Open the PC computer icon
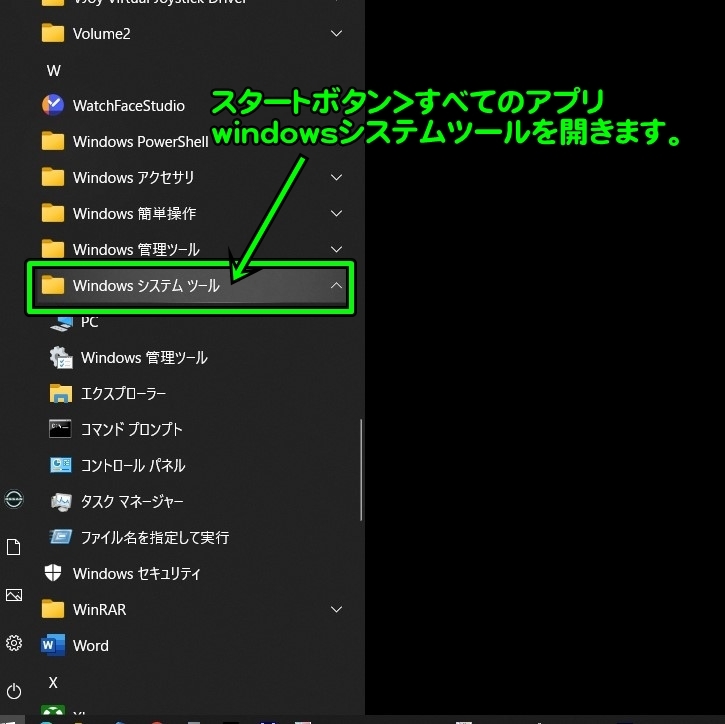Screen dimensions: 725x724 coord(61,323)
